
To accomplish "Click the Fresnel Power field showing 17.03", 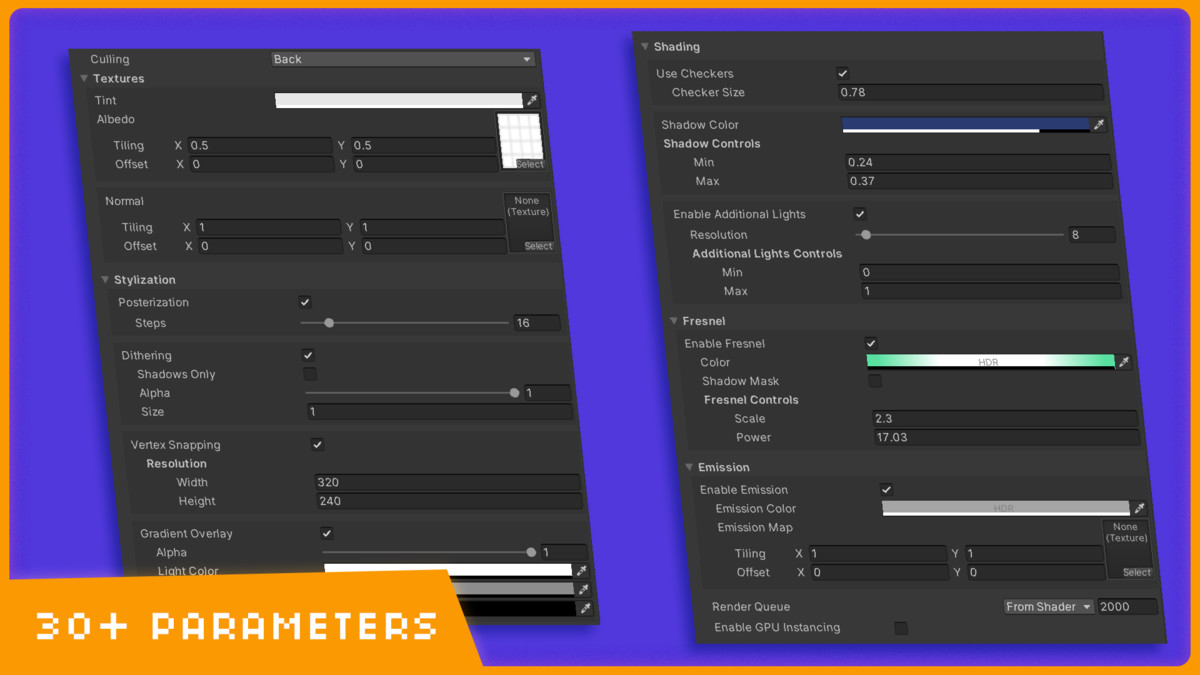I will (1007, 437).
